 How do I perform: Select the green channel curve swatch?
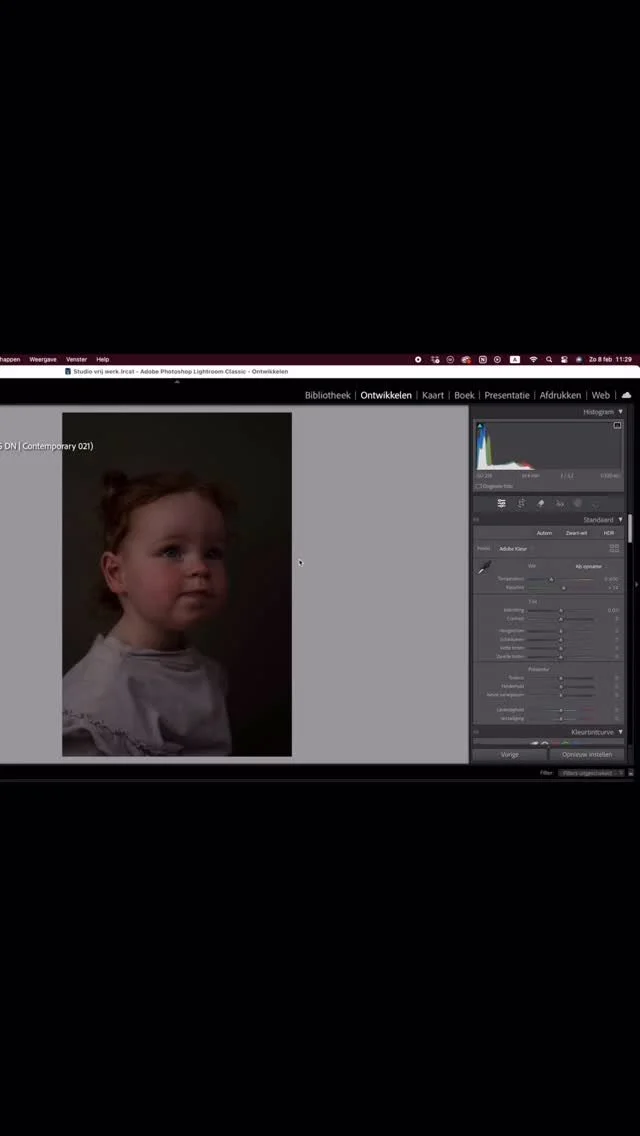565,743
